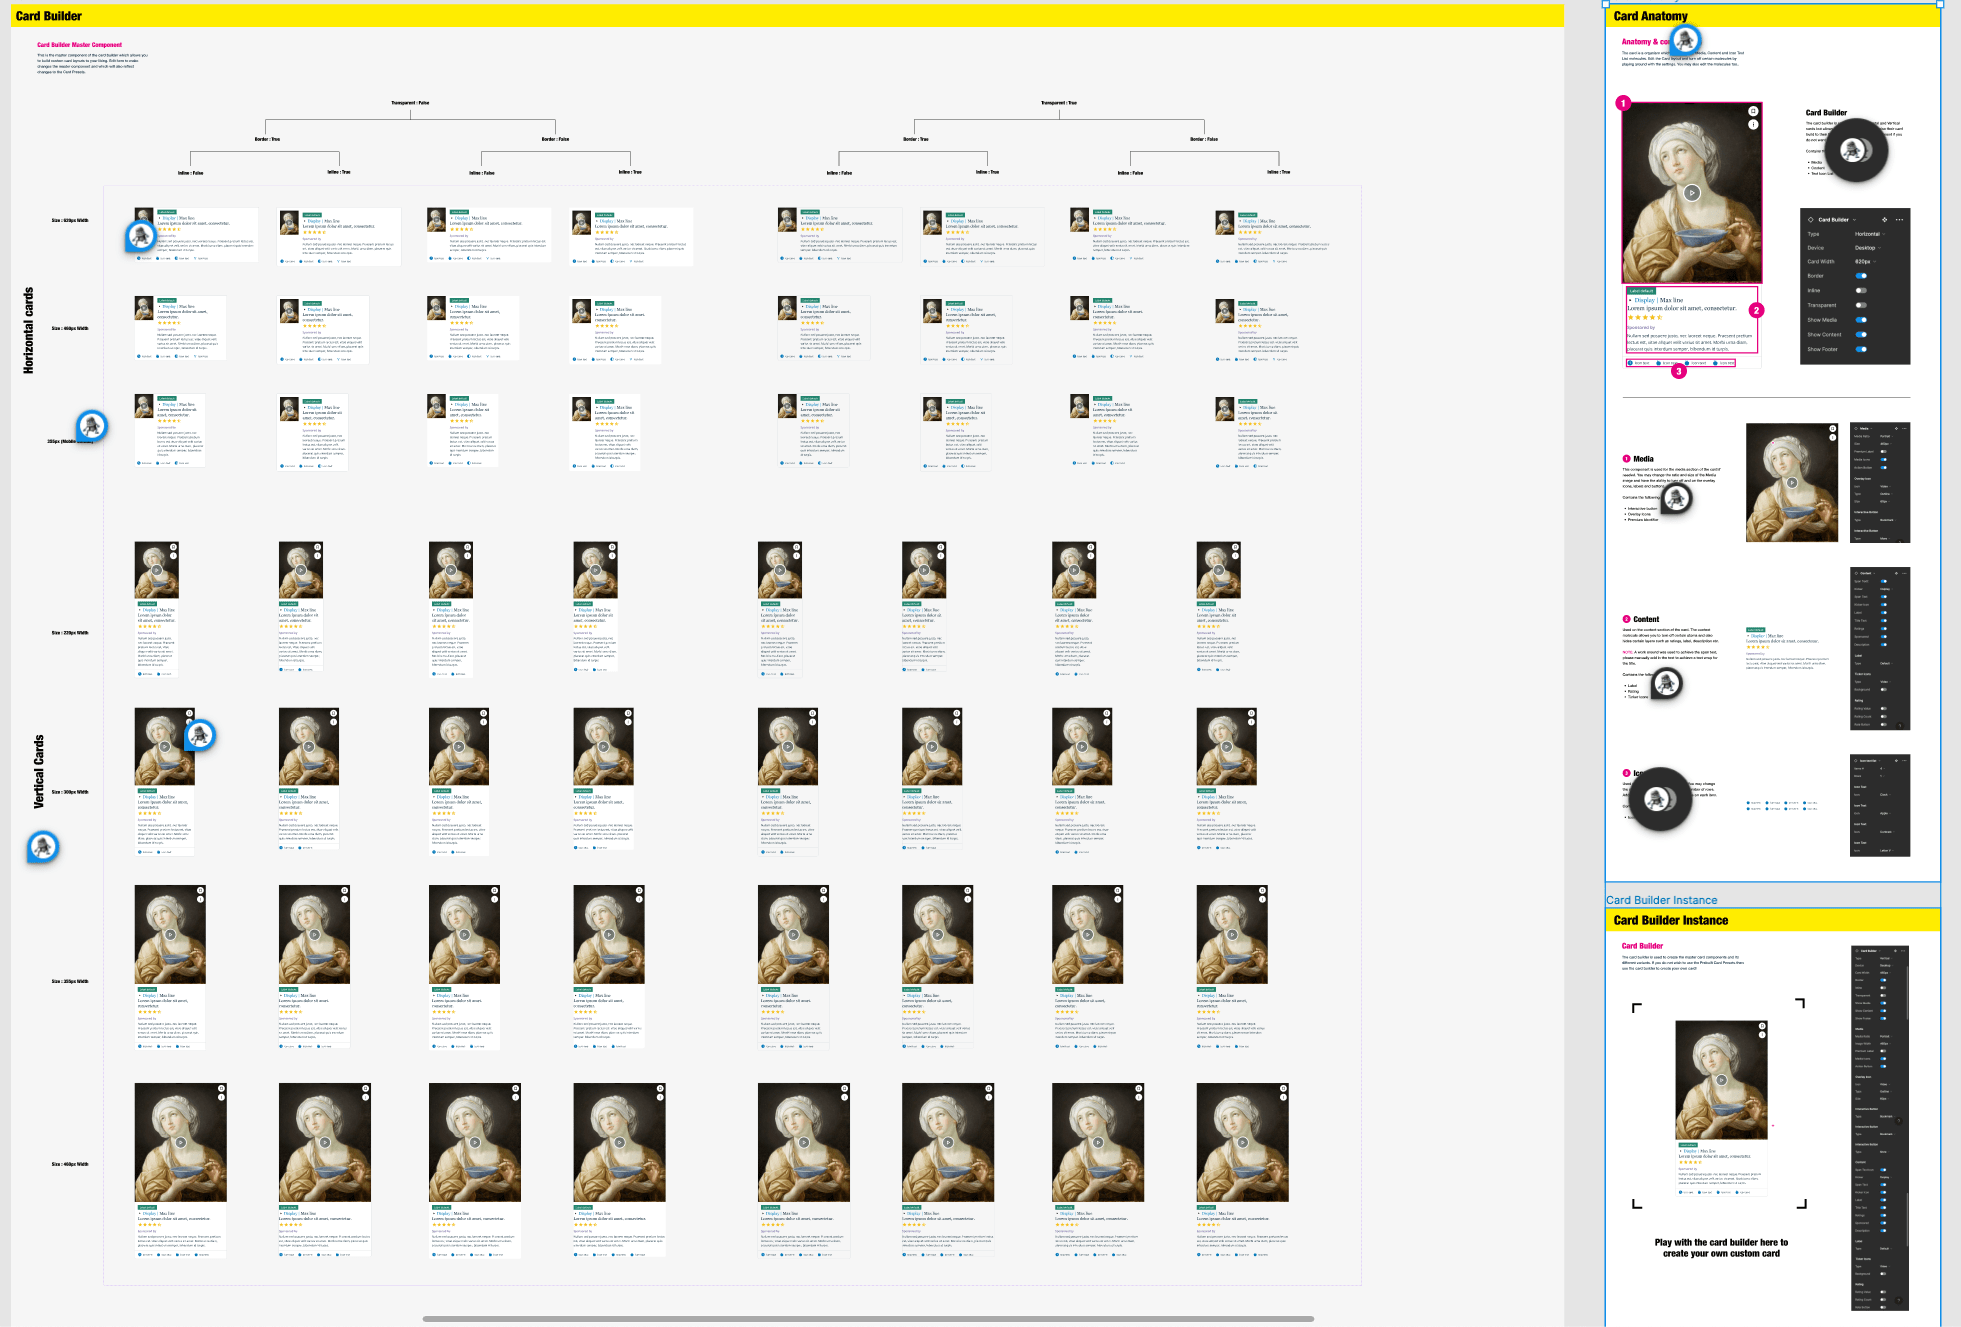Screen dimensions: 1961x1327
Task: Click the Vertical Cards vertical heading
Action: (39, 771)
